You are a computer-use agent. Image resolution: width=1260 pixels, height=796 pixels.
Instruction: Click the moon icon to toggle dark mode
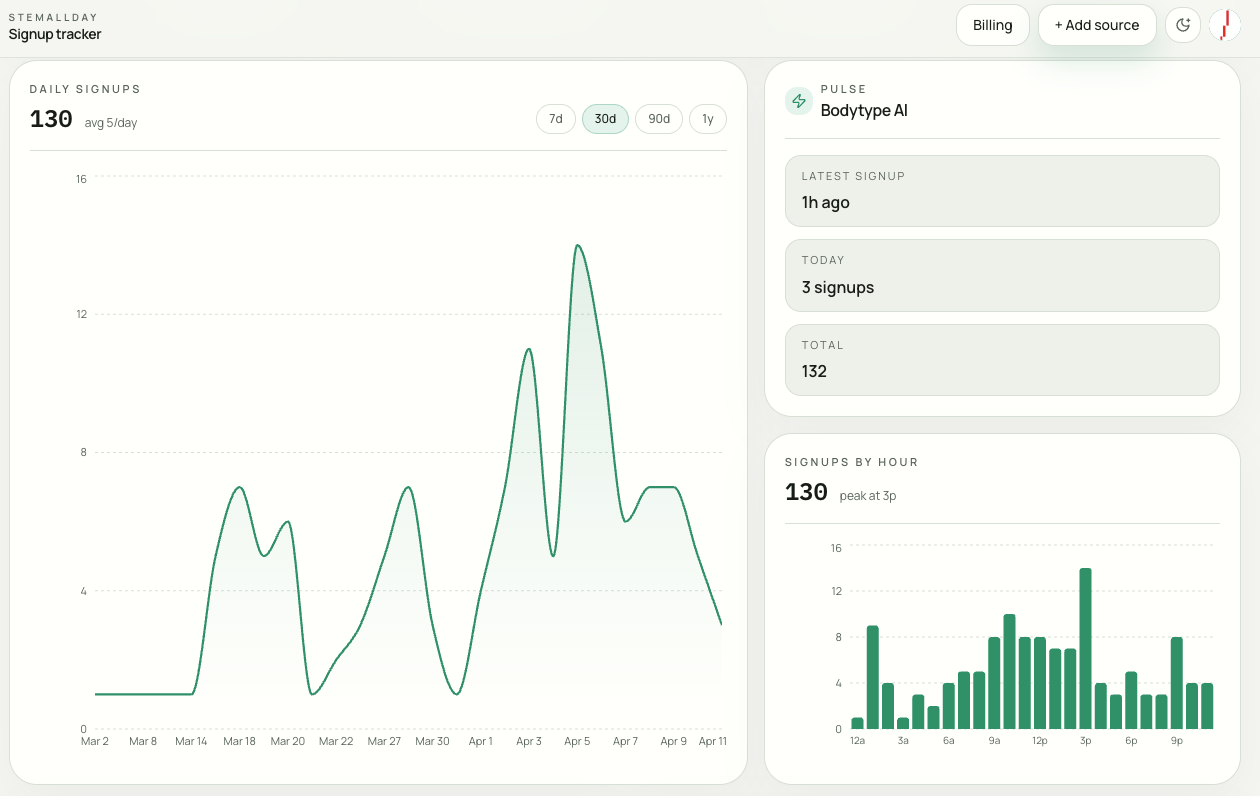1183,25
